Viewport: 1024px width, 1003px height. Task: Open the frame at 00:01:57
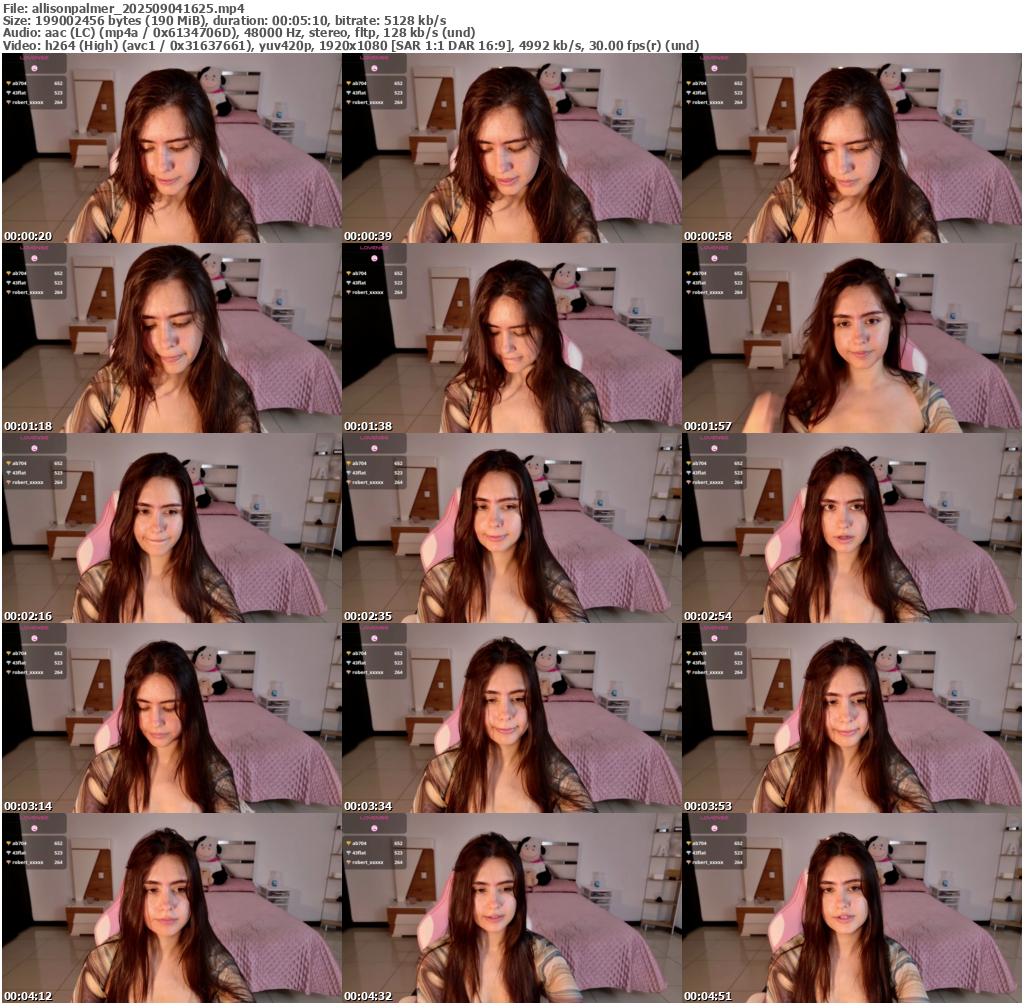[852, 338]
